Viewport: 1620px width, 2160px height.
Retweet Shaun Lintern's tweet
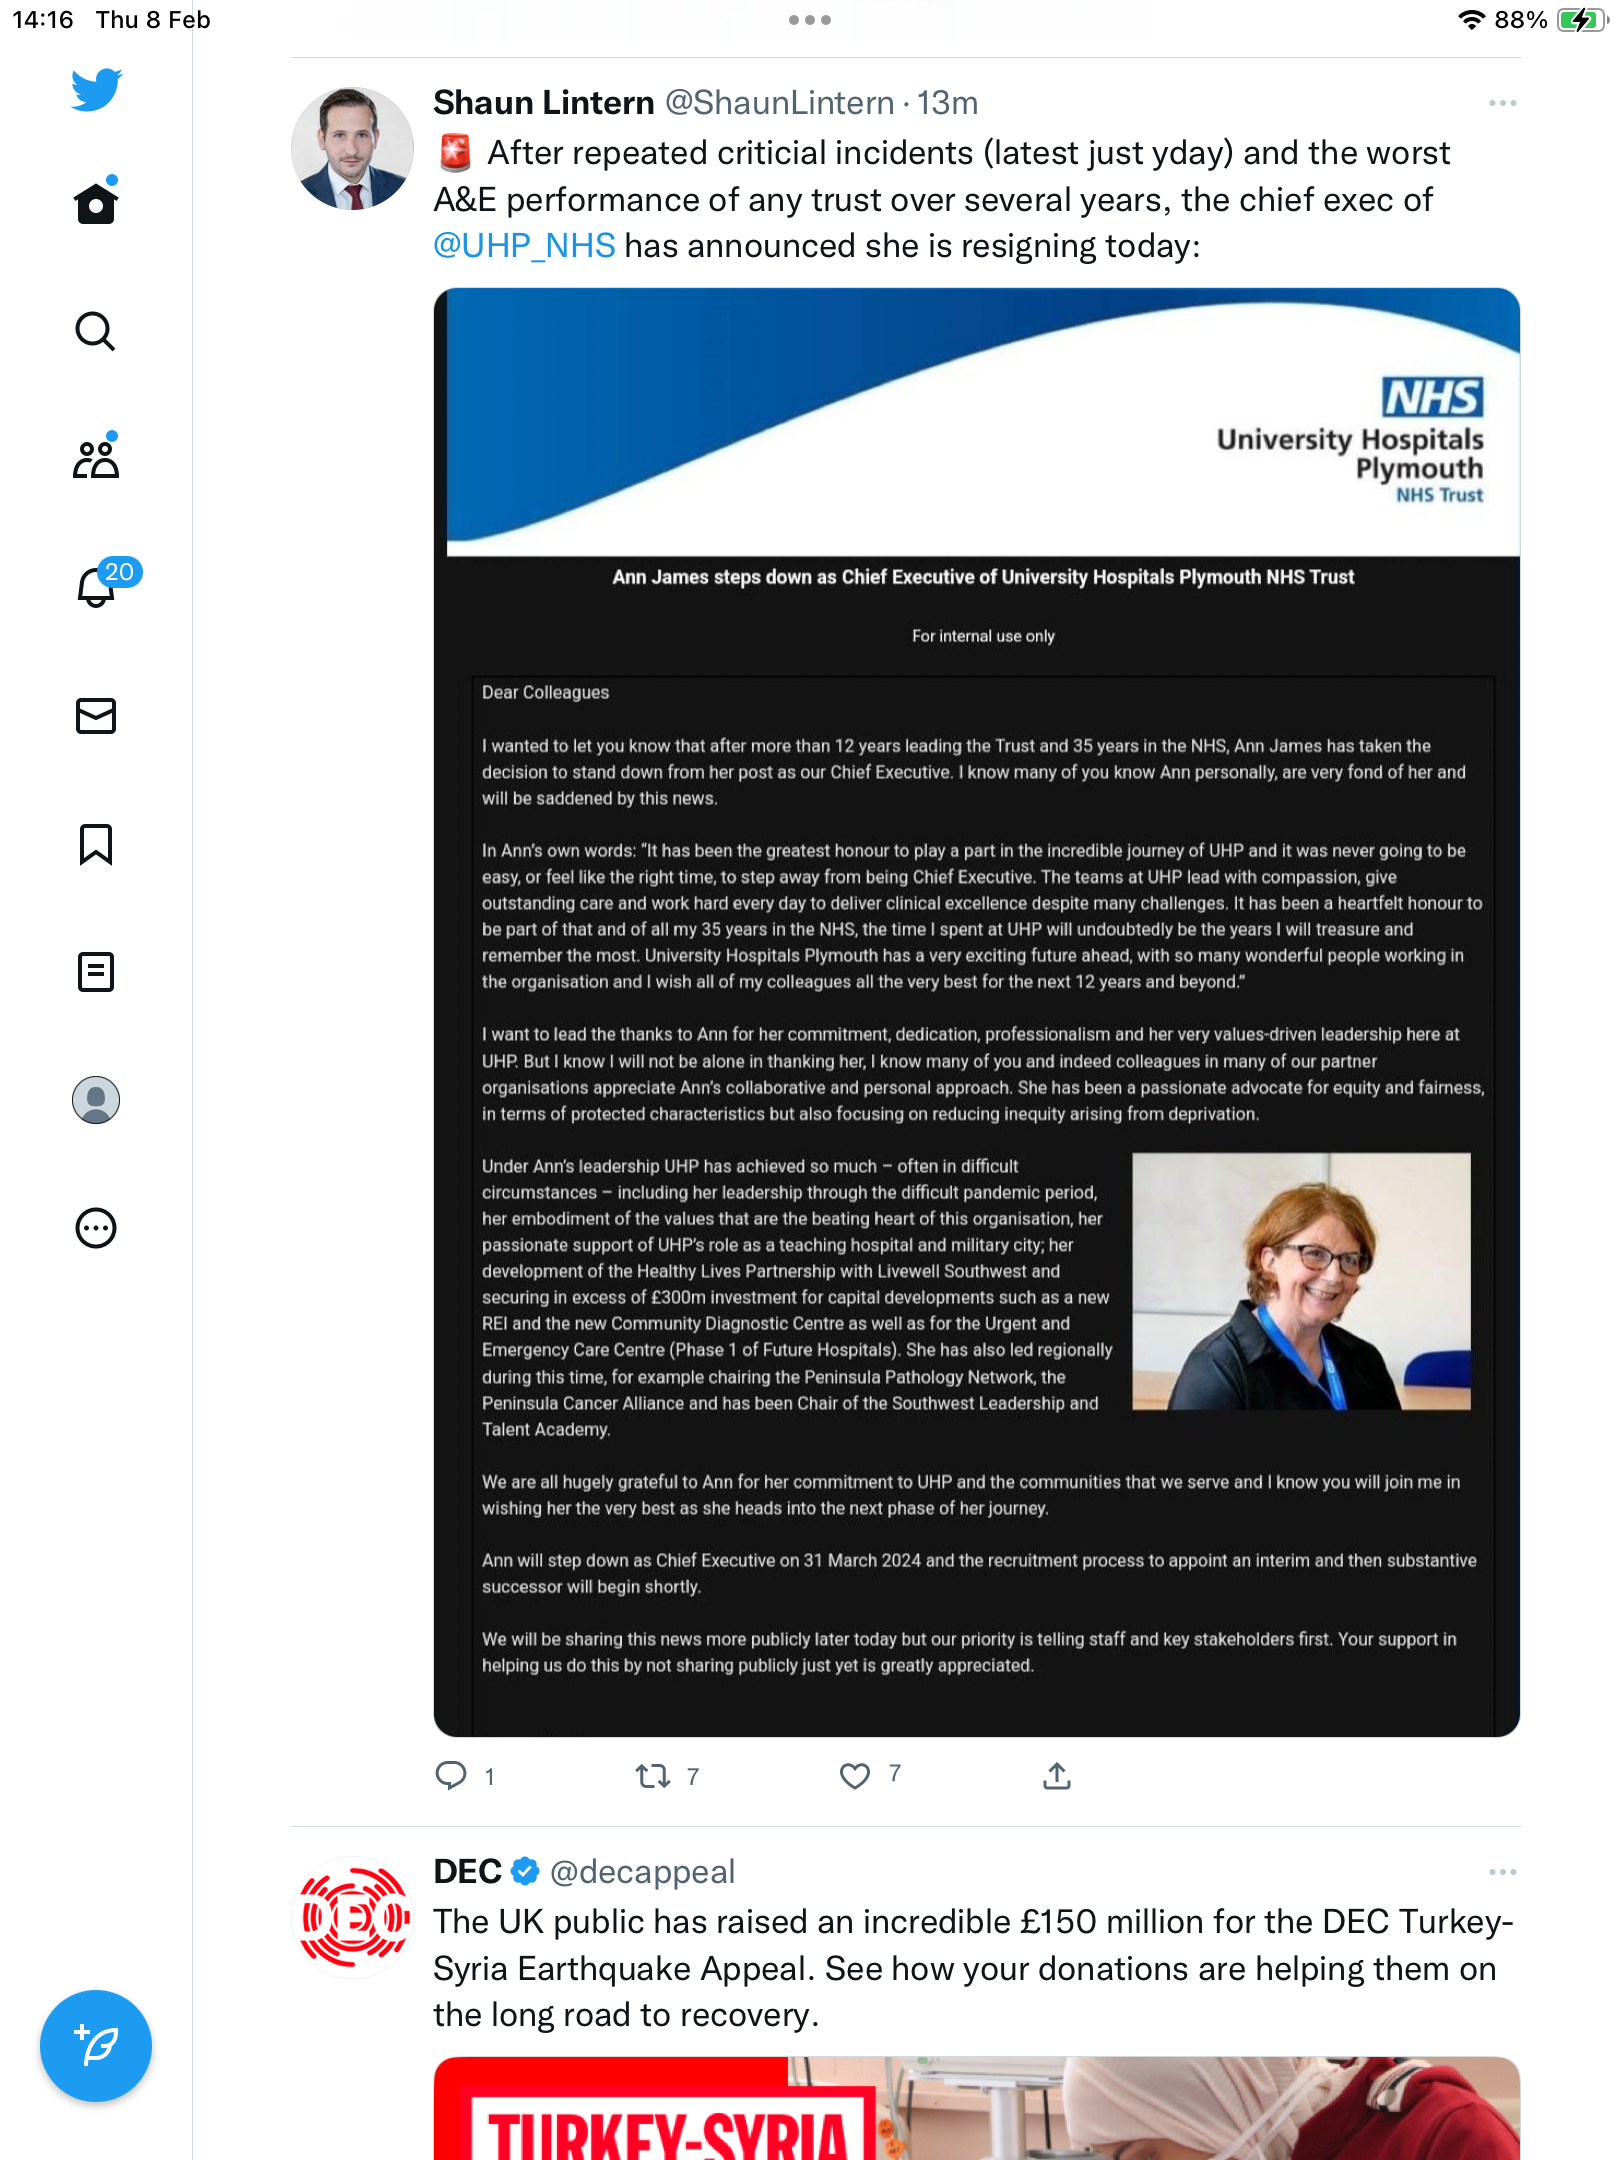653,1776
